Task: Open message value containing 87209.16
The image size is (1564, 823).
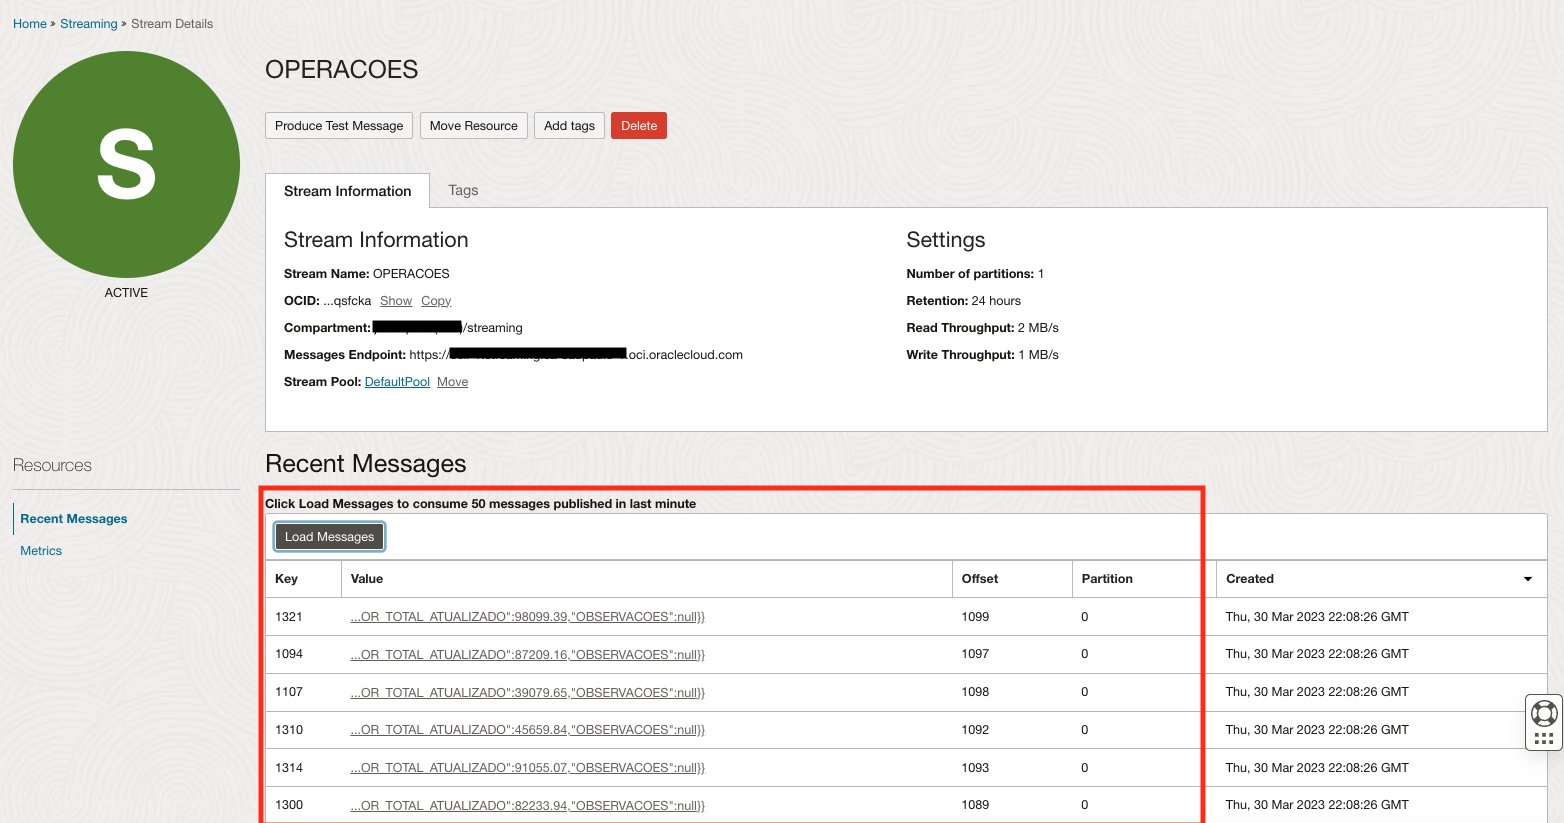Action: pyautogui.click(x=528, y=654)
